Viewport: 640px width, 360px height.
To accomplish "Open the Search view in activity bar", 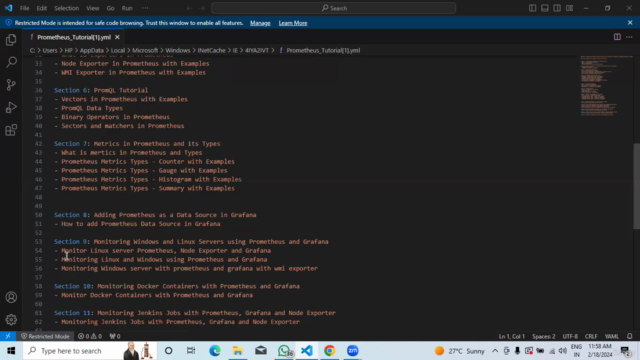I will [x=11, y=62].
